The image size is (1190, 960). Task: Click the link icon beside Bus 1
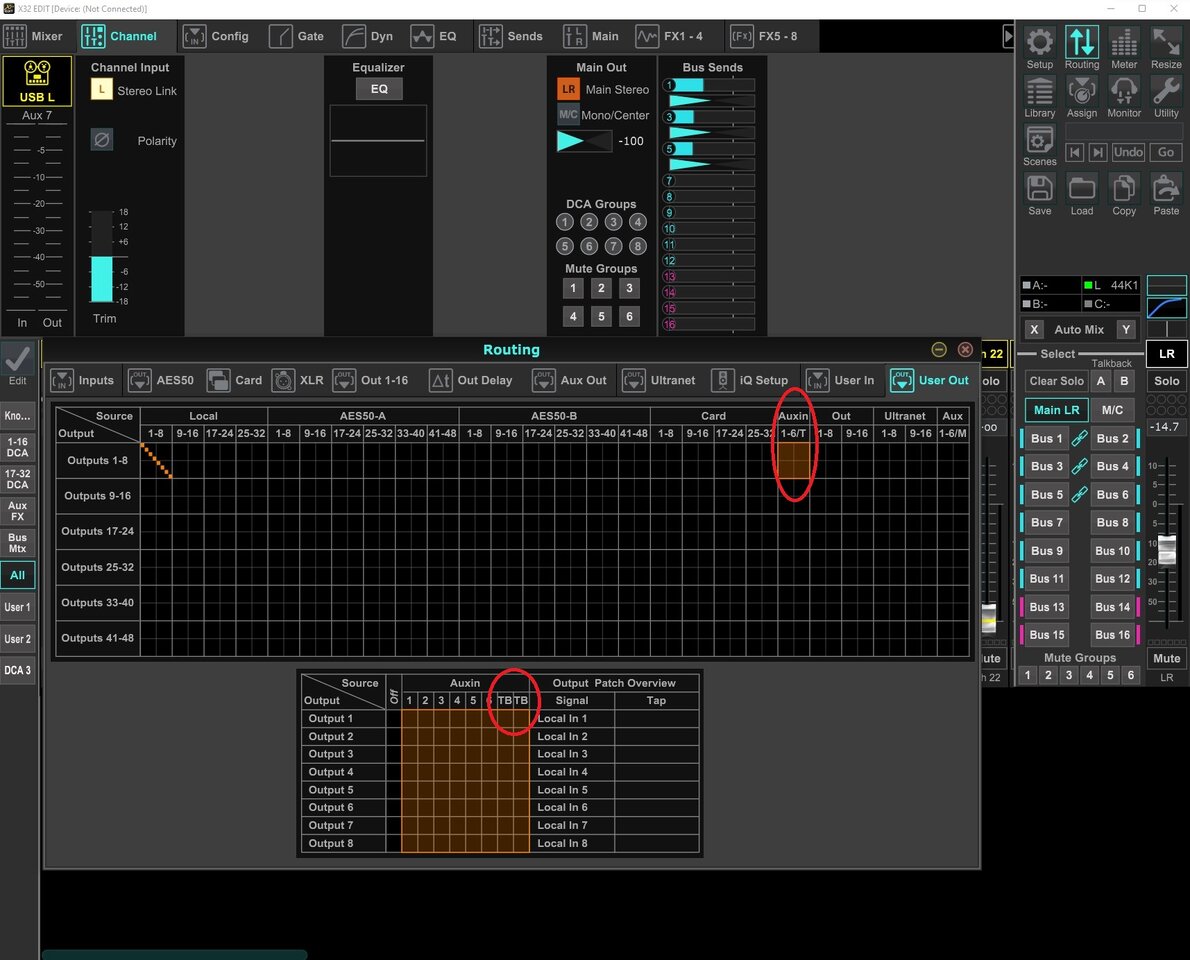tap(1079, 439)
